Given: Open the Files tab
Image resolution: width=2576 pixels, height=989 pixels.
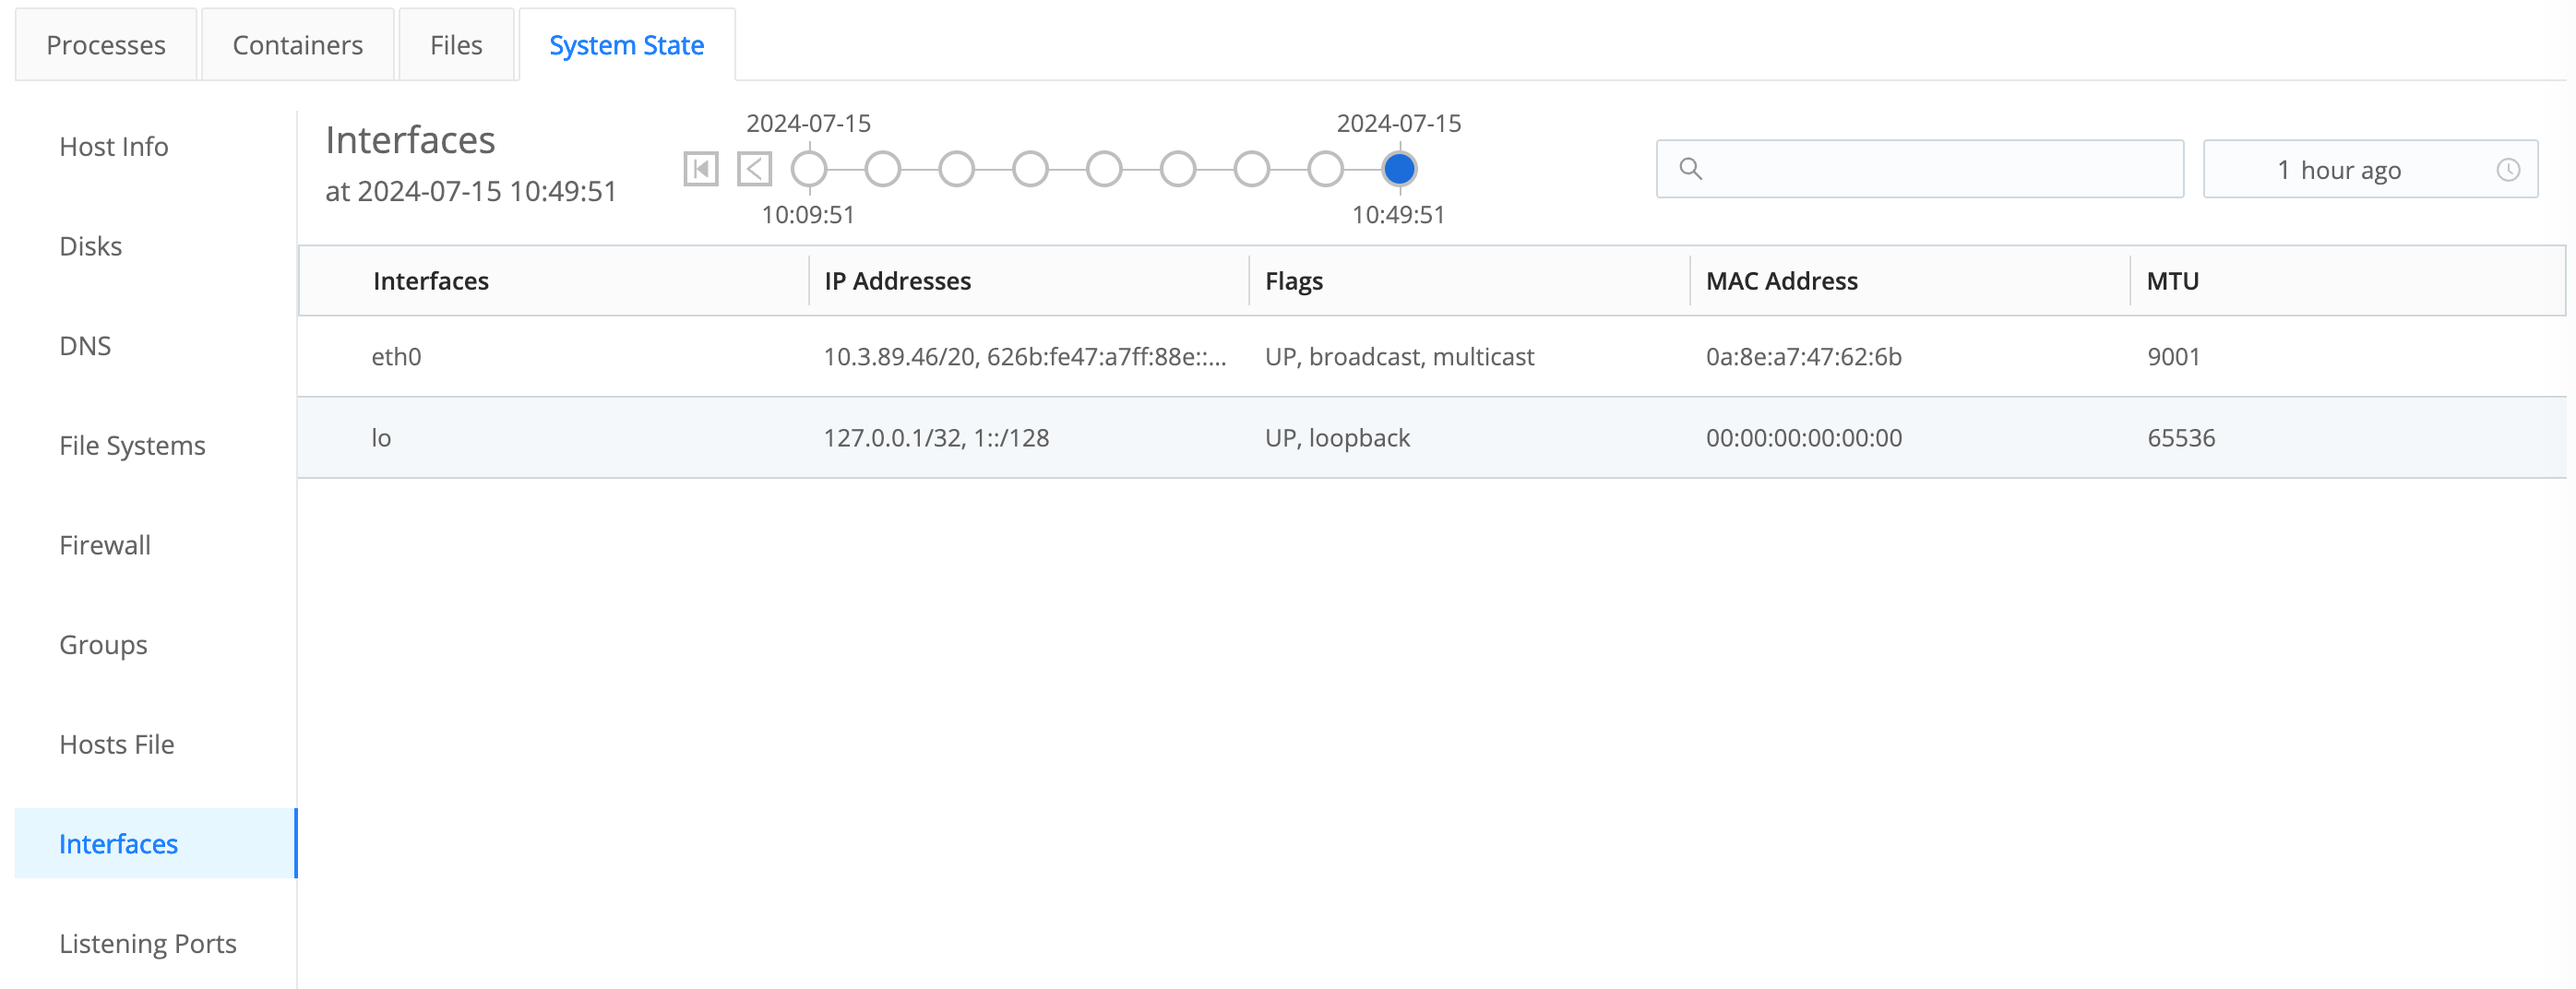Looking at the screenshot, I should pyautogui.click(x=456, y=44).
